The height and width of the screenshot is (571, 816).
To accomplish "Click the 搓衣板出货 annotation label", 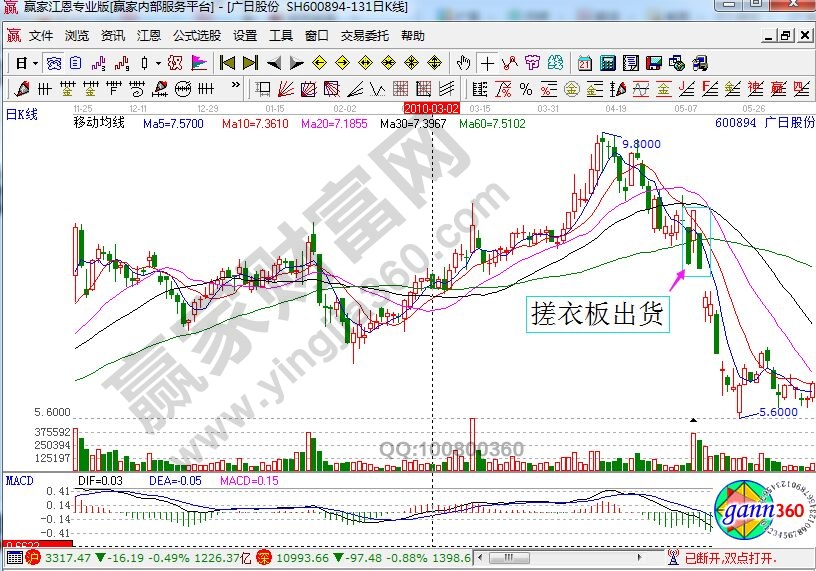I will tap(596, 314).
